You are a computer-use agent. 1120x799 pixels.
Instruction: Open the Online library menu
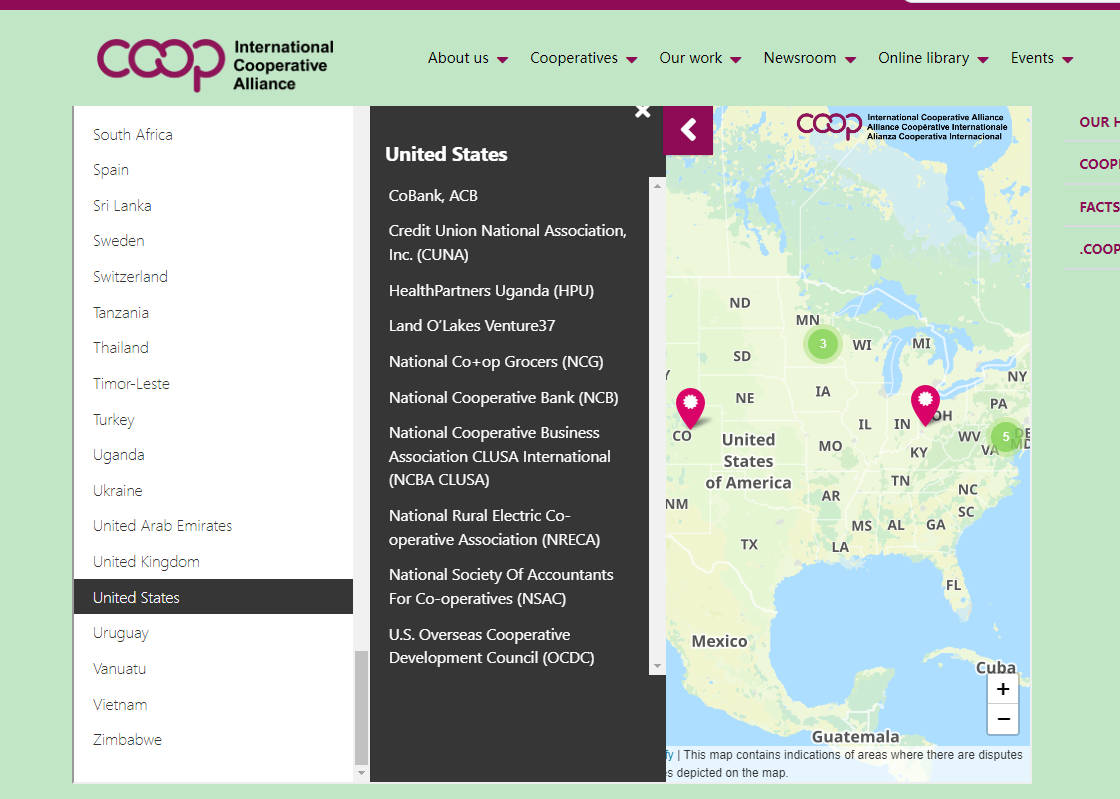click(932, 58)
